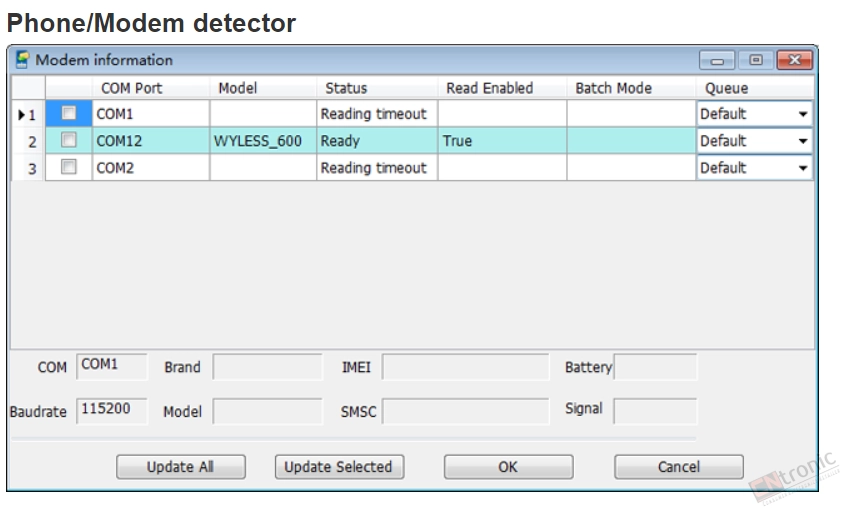Click the Status column header
The height and width of the screenshot is (510, 843).
[376, 88]
